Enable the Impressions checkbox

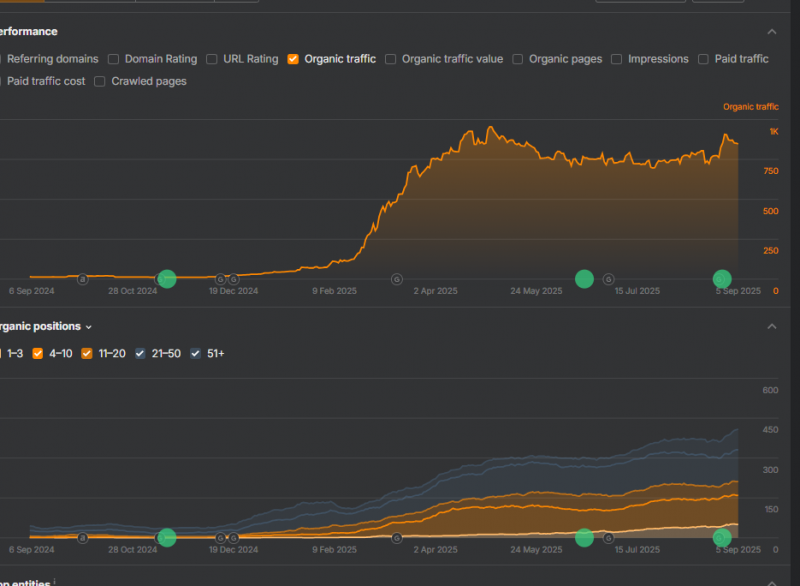617,59
